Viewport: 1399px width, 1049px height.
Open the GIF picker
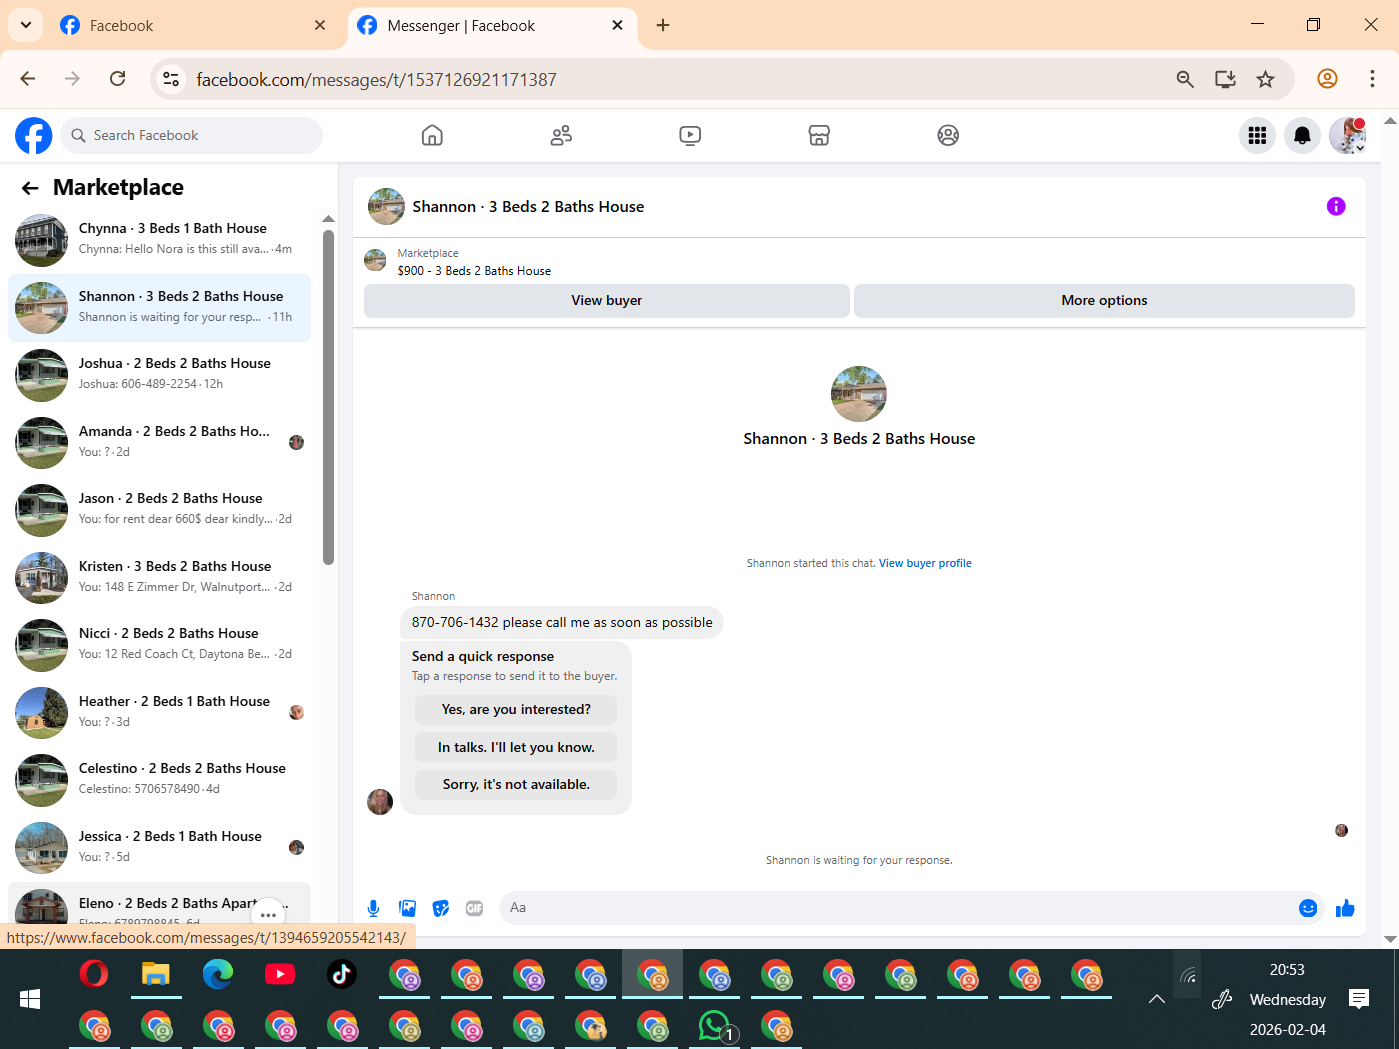[x=474, y=908]
